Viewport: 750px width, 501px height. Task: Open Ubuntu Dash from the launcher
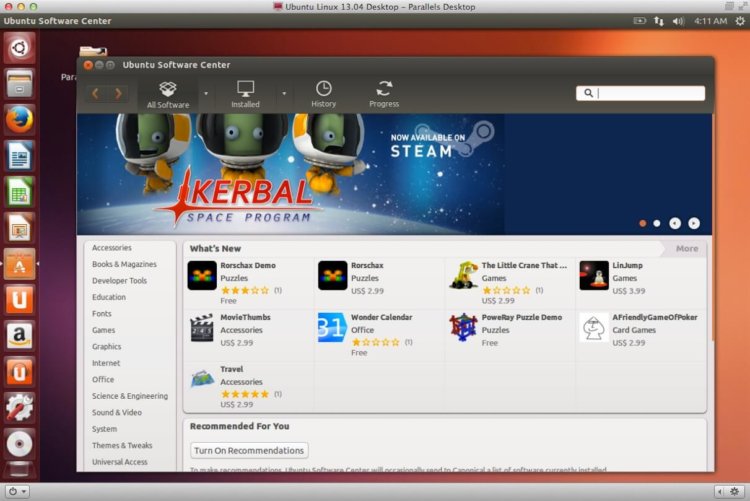click(19, 48)
